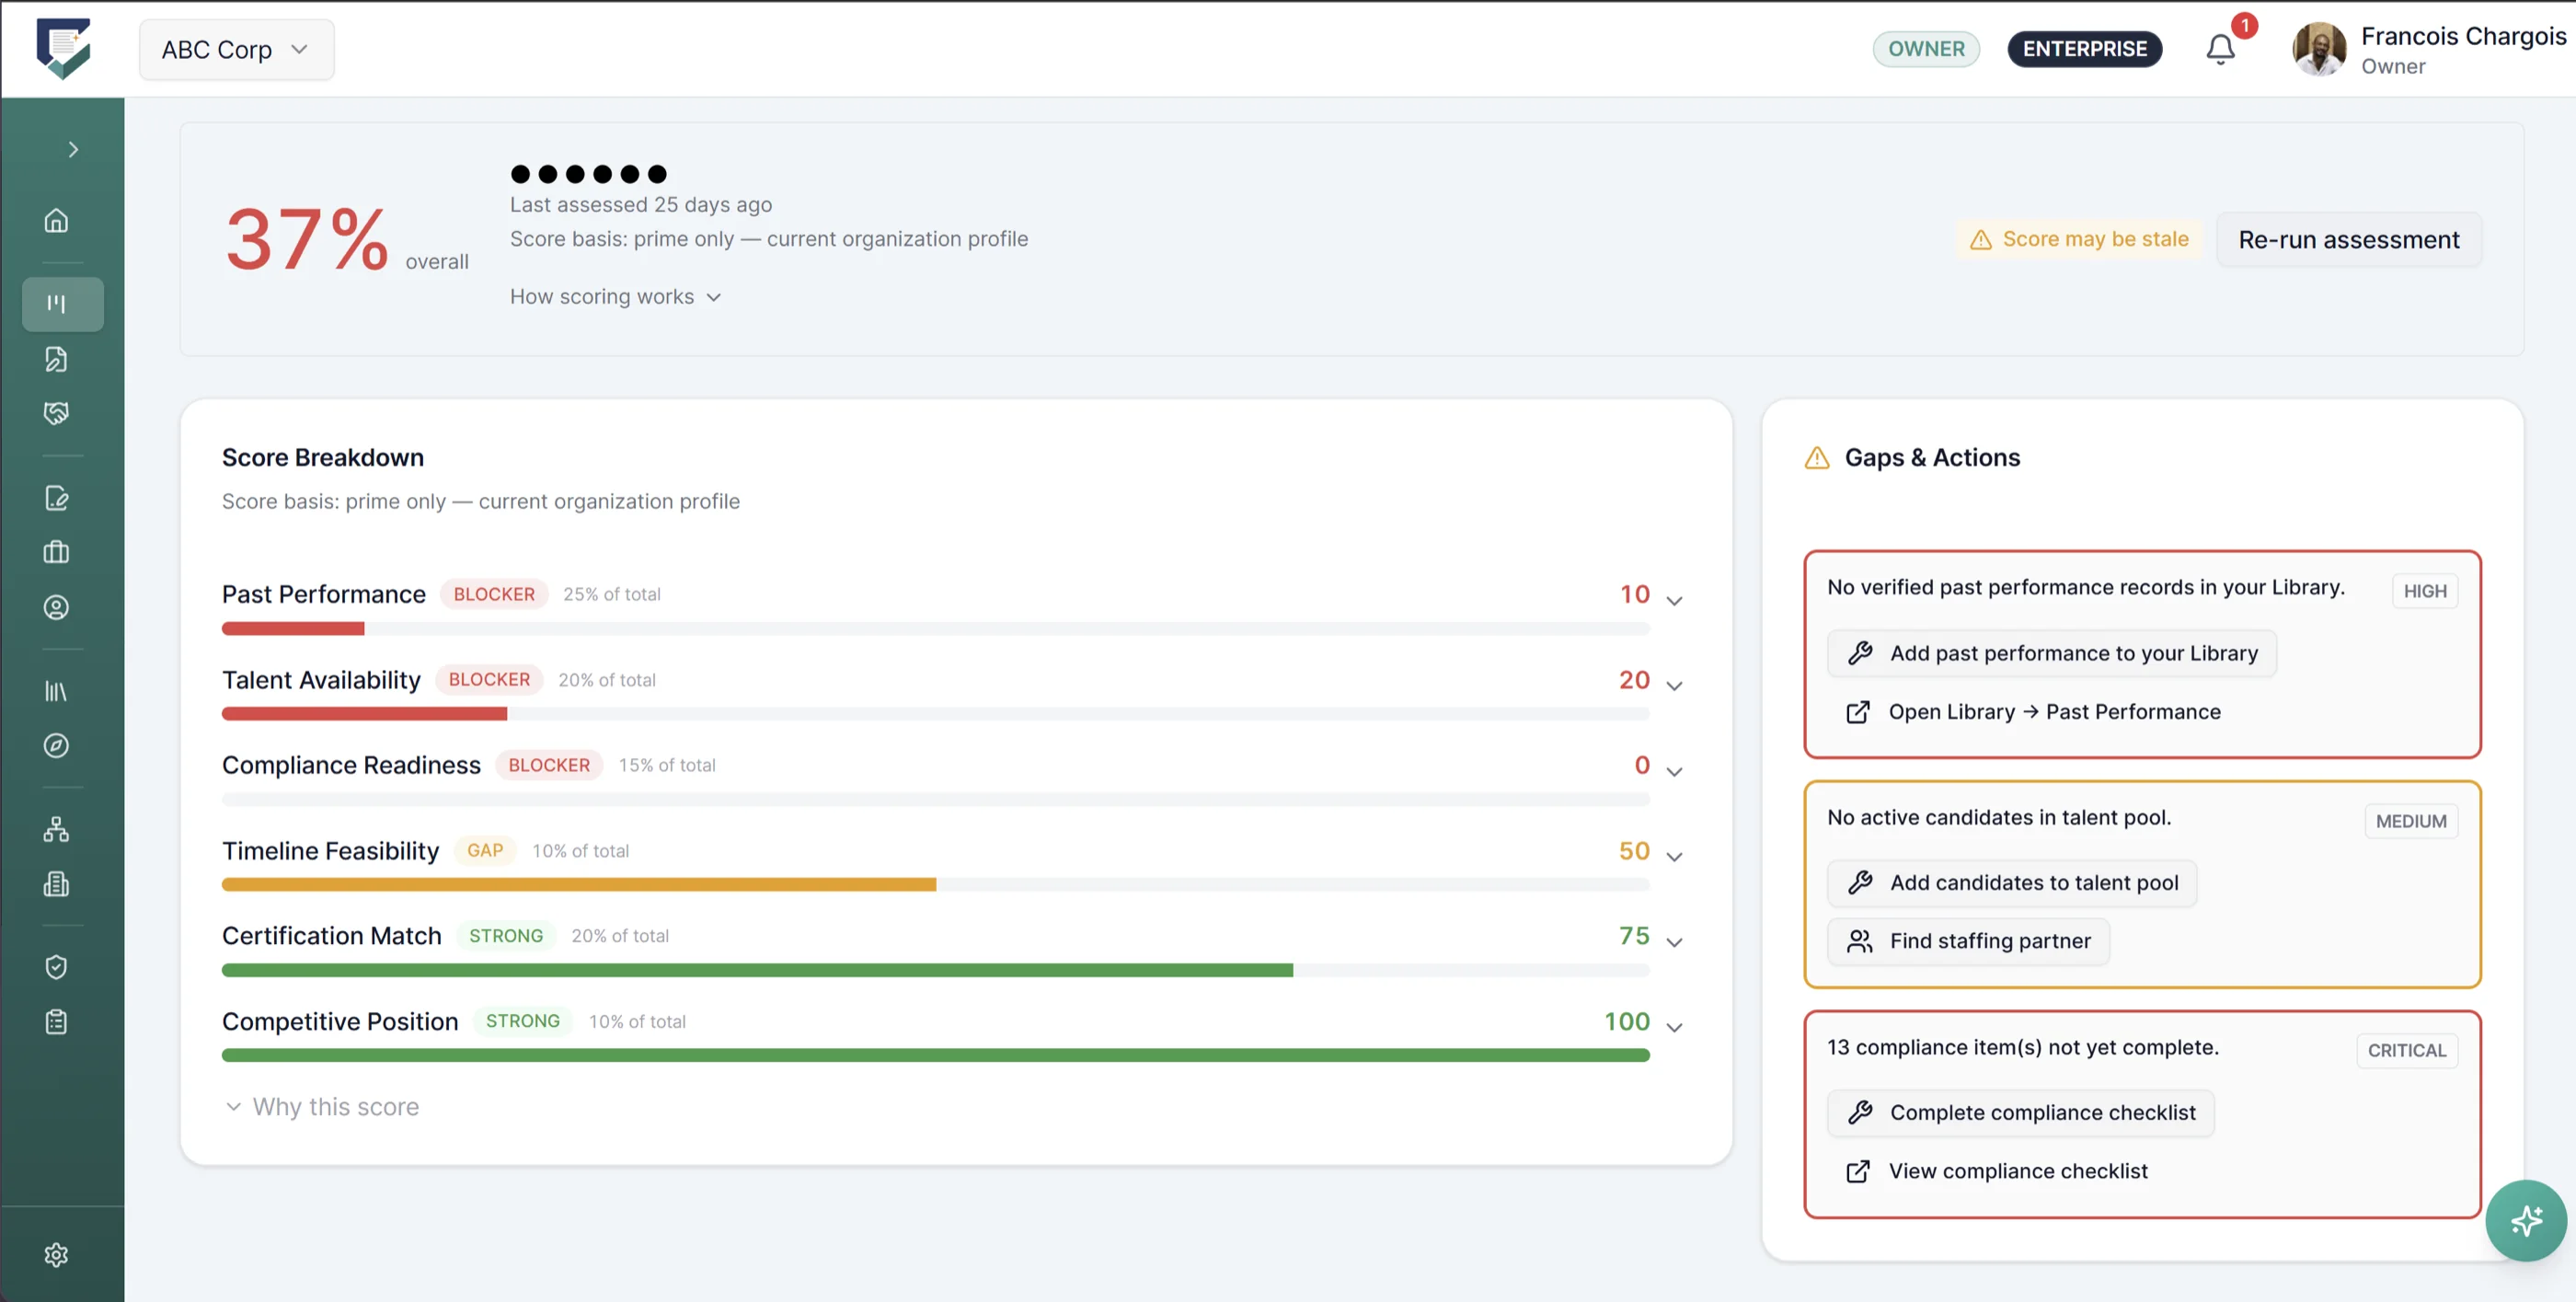
Task: Click Re-run assessment button
Action: [2348, 240]
